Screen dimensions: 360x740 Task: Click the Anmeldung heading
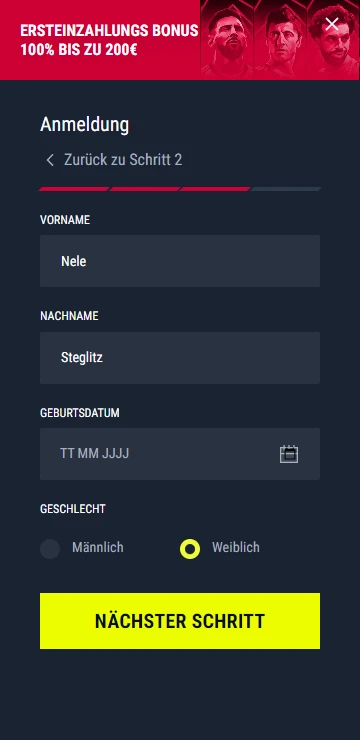click(x=84, y=125)
